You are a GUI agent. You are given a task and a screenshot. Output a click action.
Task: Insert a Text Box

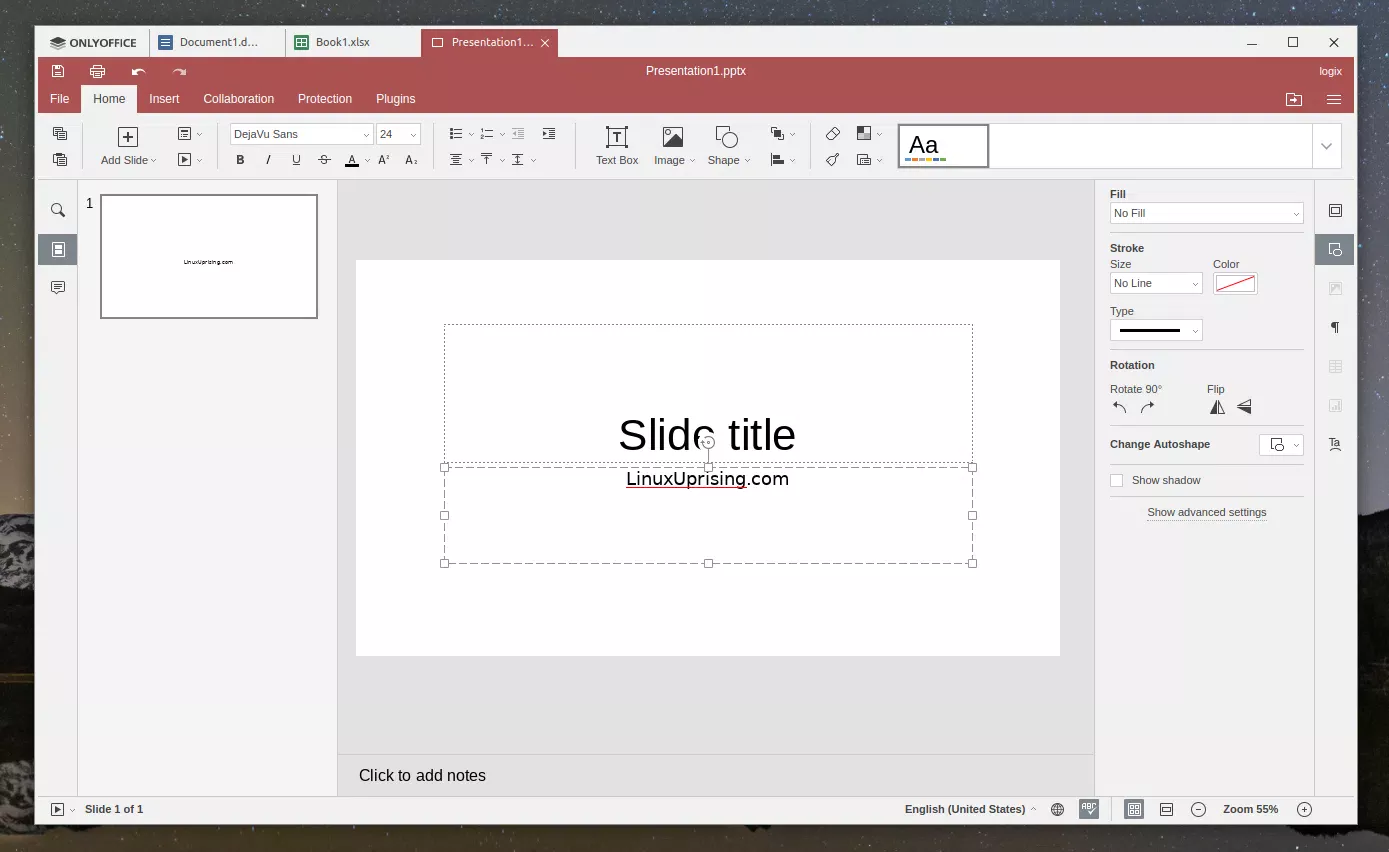pos(617,146)
